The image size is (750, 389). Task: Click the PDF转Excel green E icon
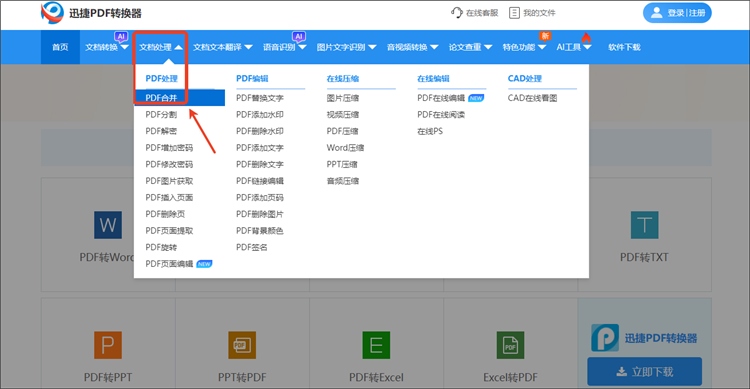click(376, 345)
